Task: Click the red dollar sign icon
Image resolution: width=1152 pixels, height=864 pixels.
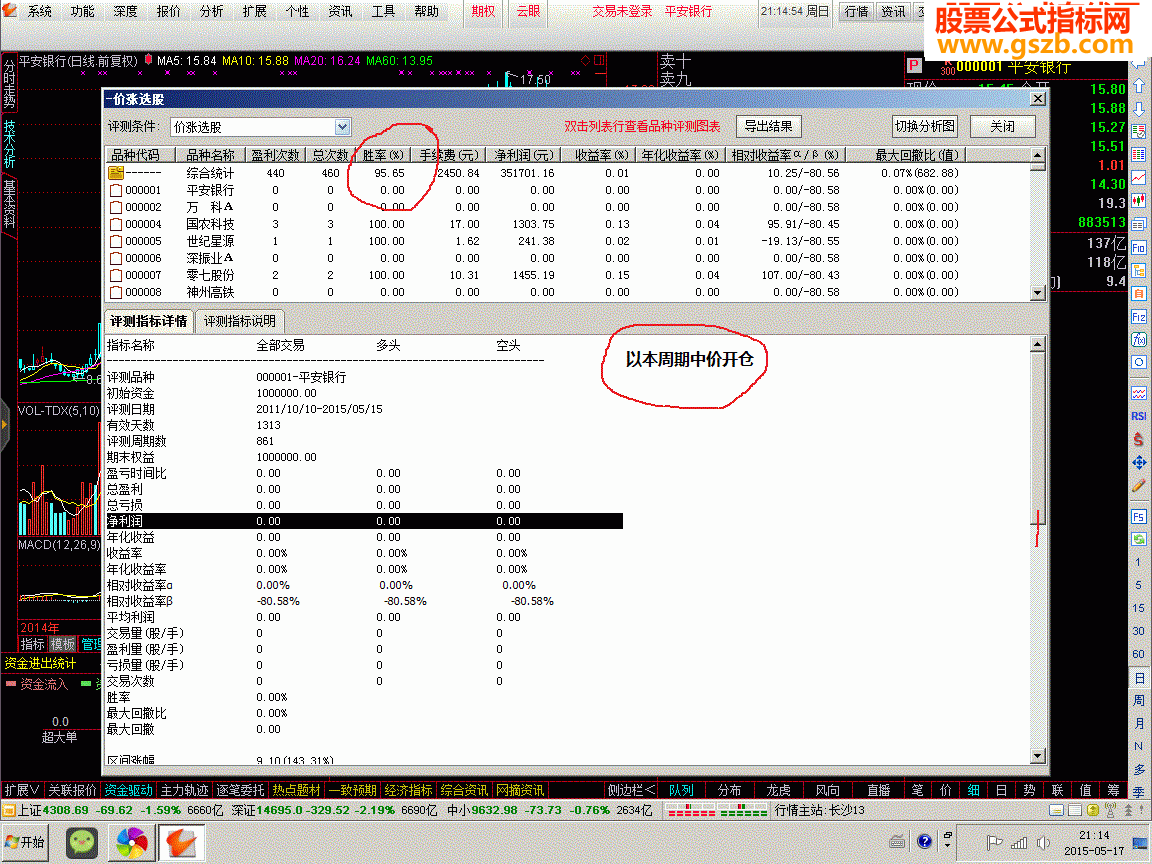Action: pos(1139,439)
